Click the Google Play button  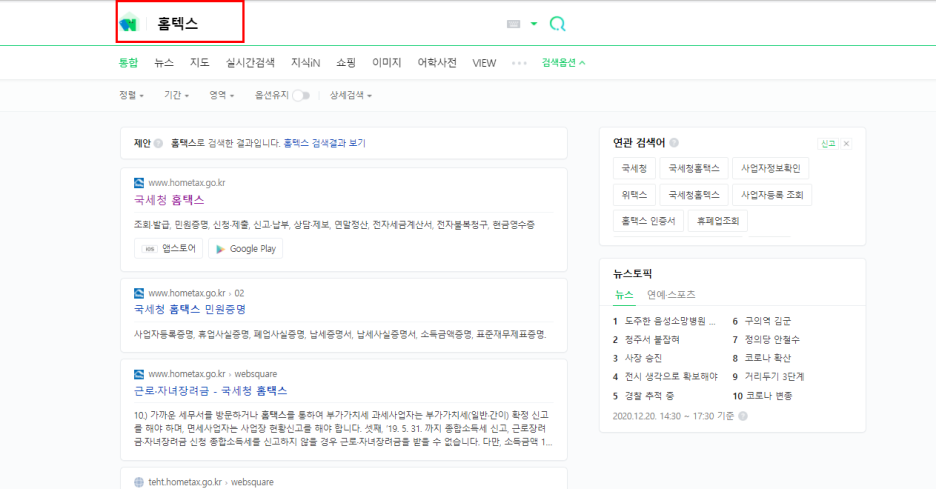click(x=245, y=248)
